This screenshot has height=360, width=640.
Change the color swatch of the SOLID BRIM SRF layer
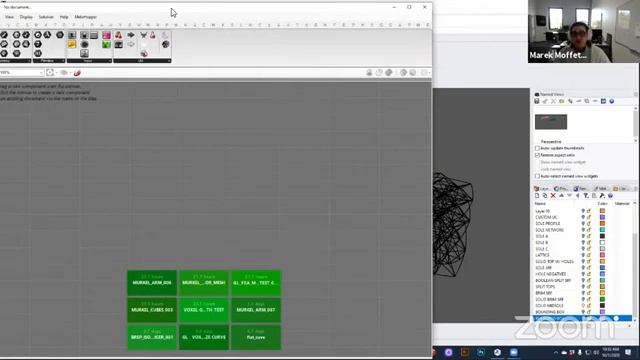coord(602,300)
